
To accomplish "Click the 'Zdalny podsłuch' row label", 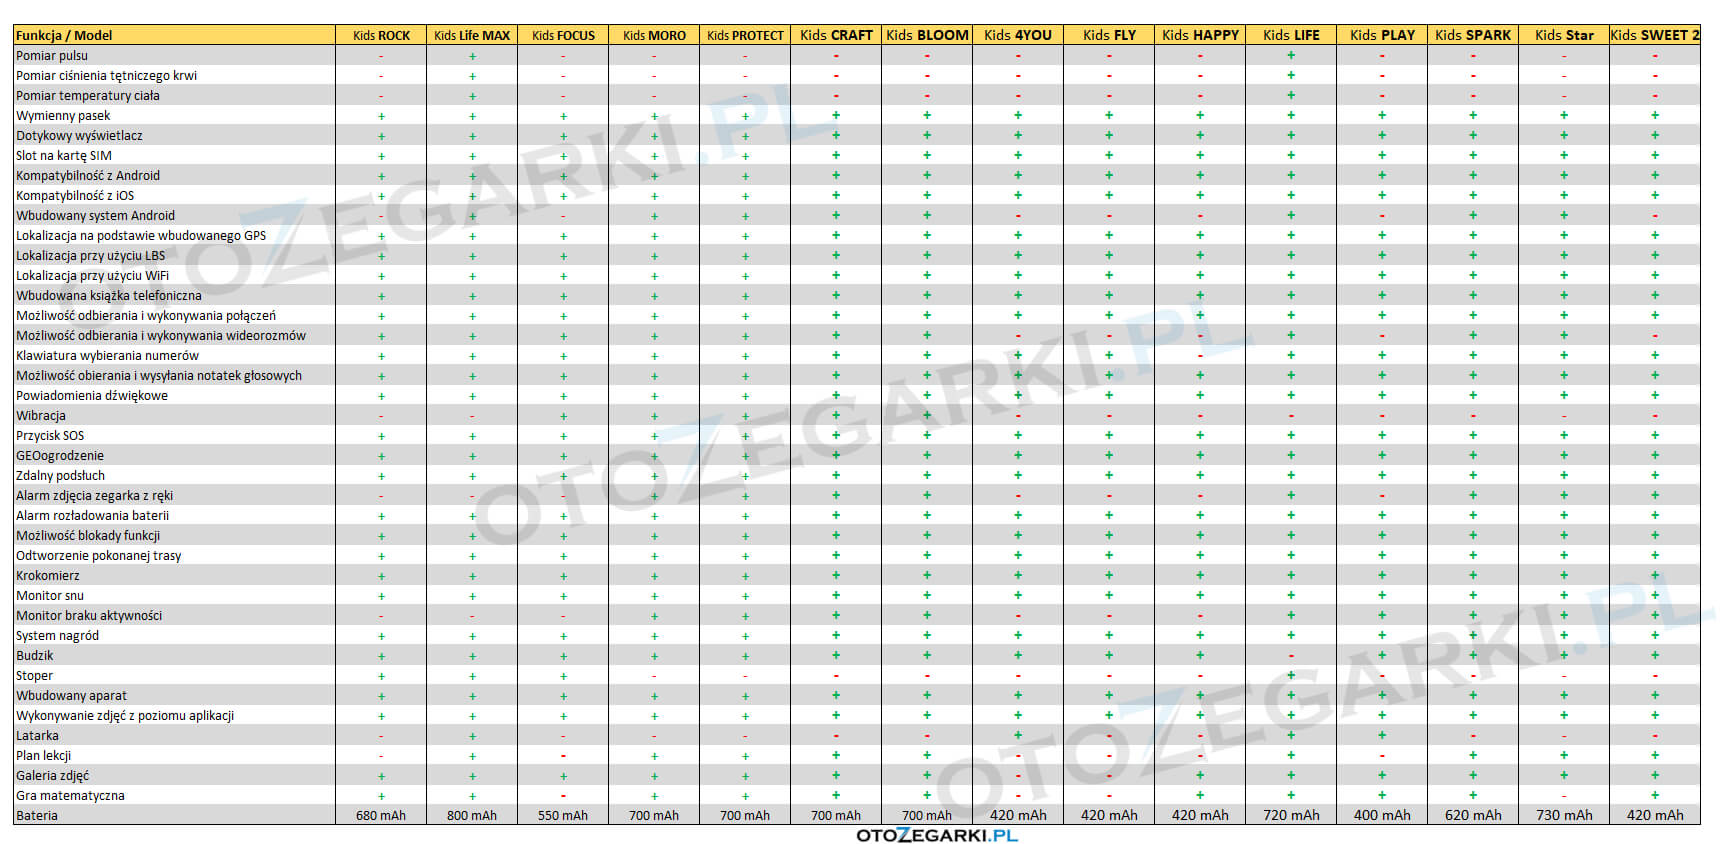I will click(60, 476).
